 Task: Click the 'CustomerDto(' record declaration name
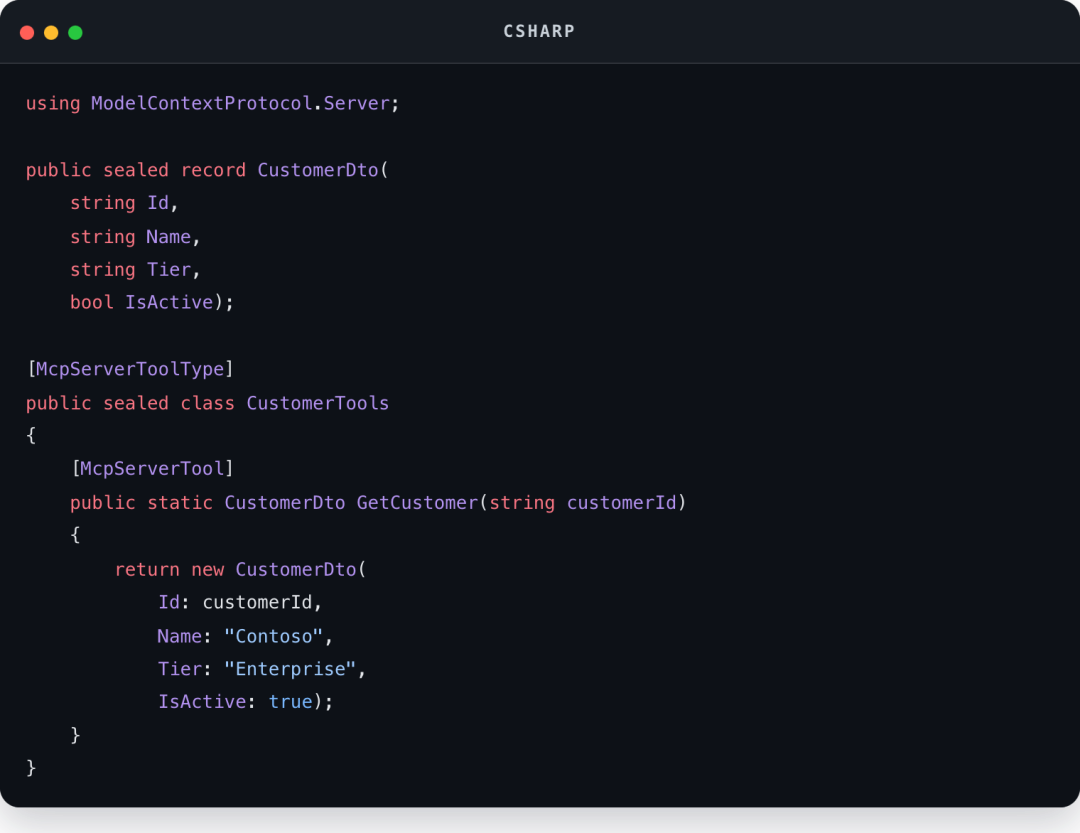point(323,170)
